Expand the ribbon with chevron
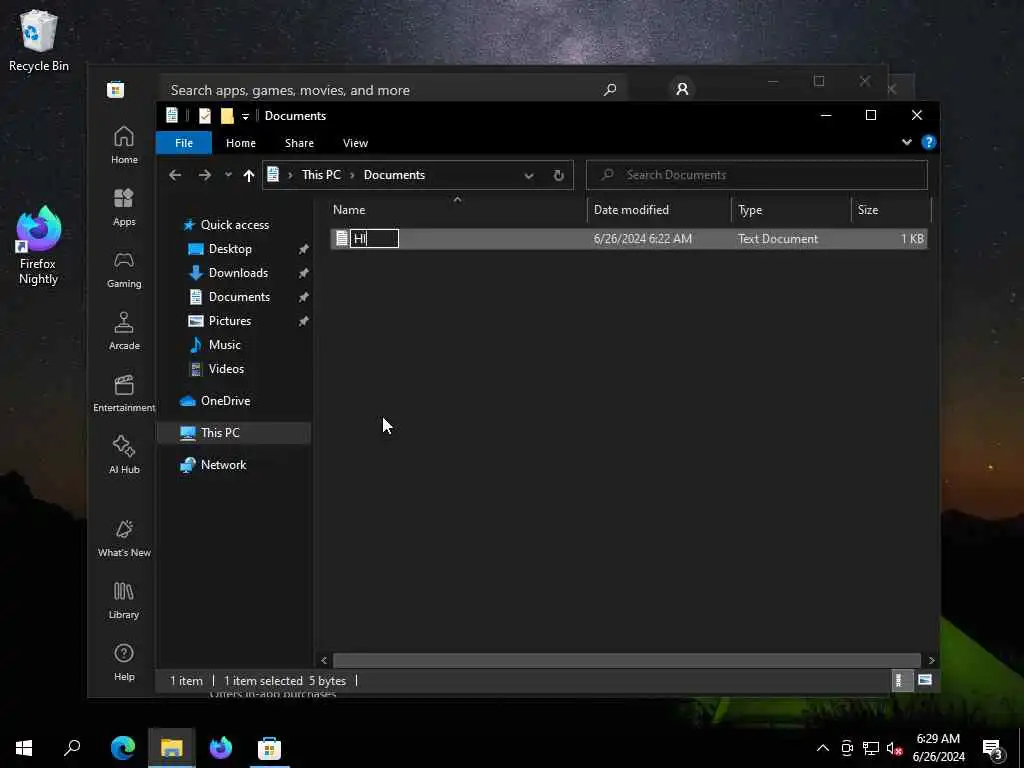The height and width of the screenshot is (768, 1024). tap(906, 142)
